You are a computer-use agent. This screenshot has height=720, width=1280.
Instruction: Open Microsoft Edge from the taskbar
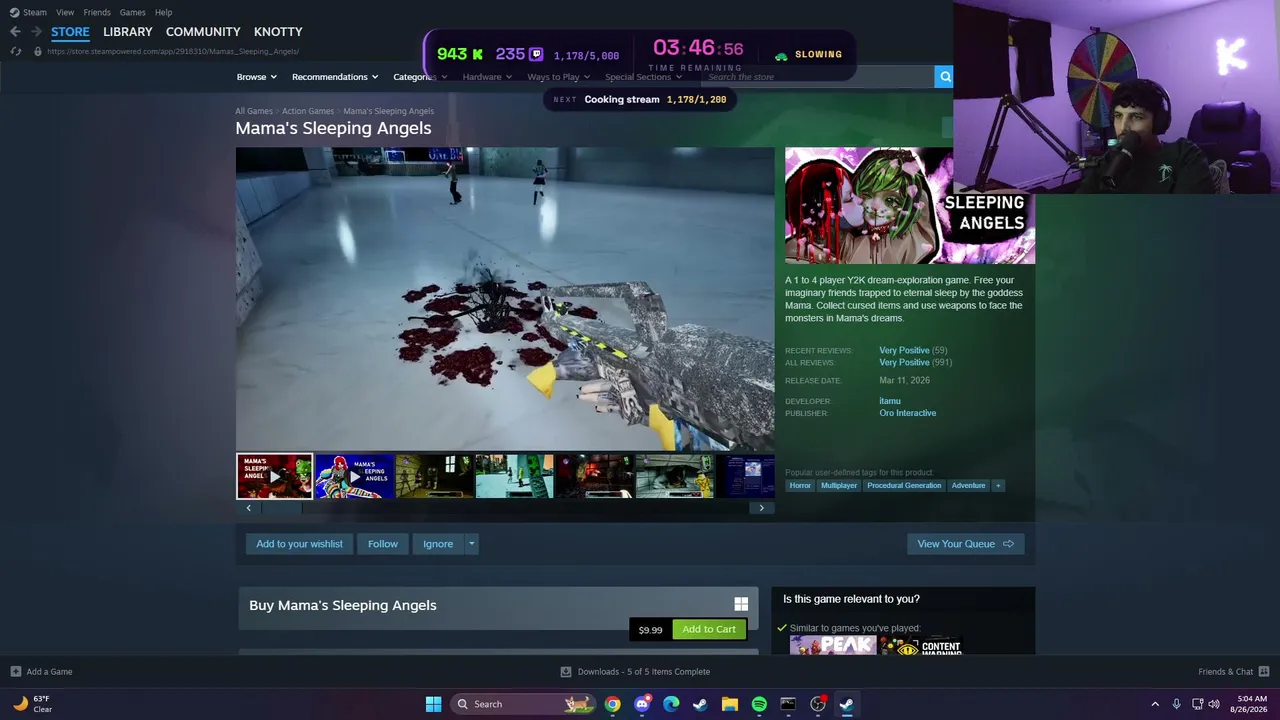671,704
